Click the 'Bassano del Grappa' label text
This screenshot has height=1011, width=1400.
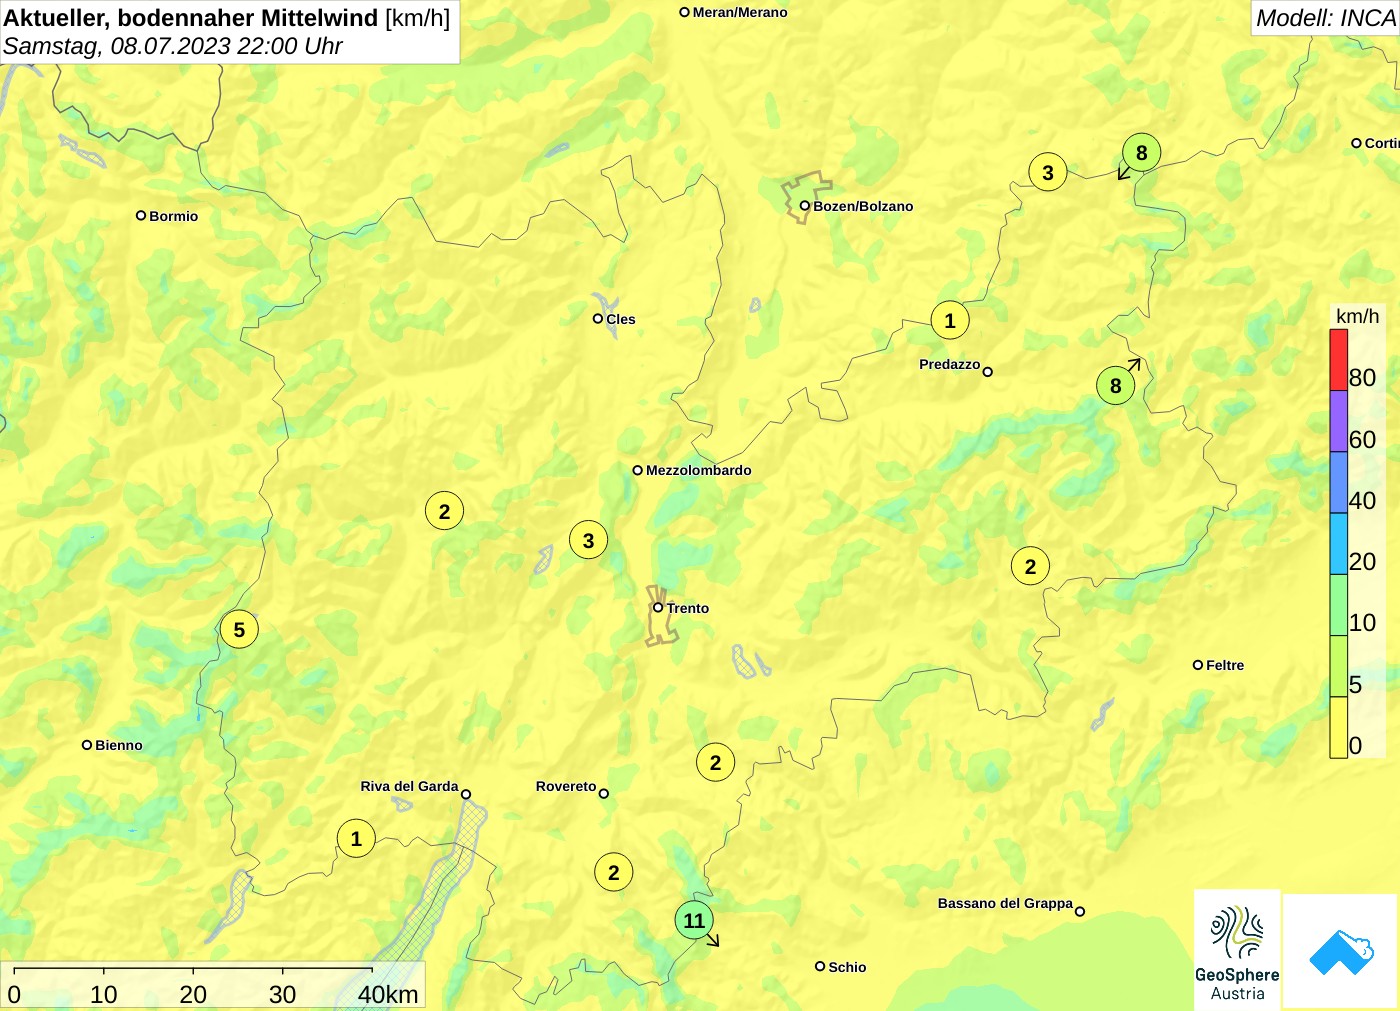(1005, 903)
